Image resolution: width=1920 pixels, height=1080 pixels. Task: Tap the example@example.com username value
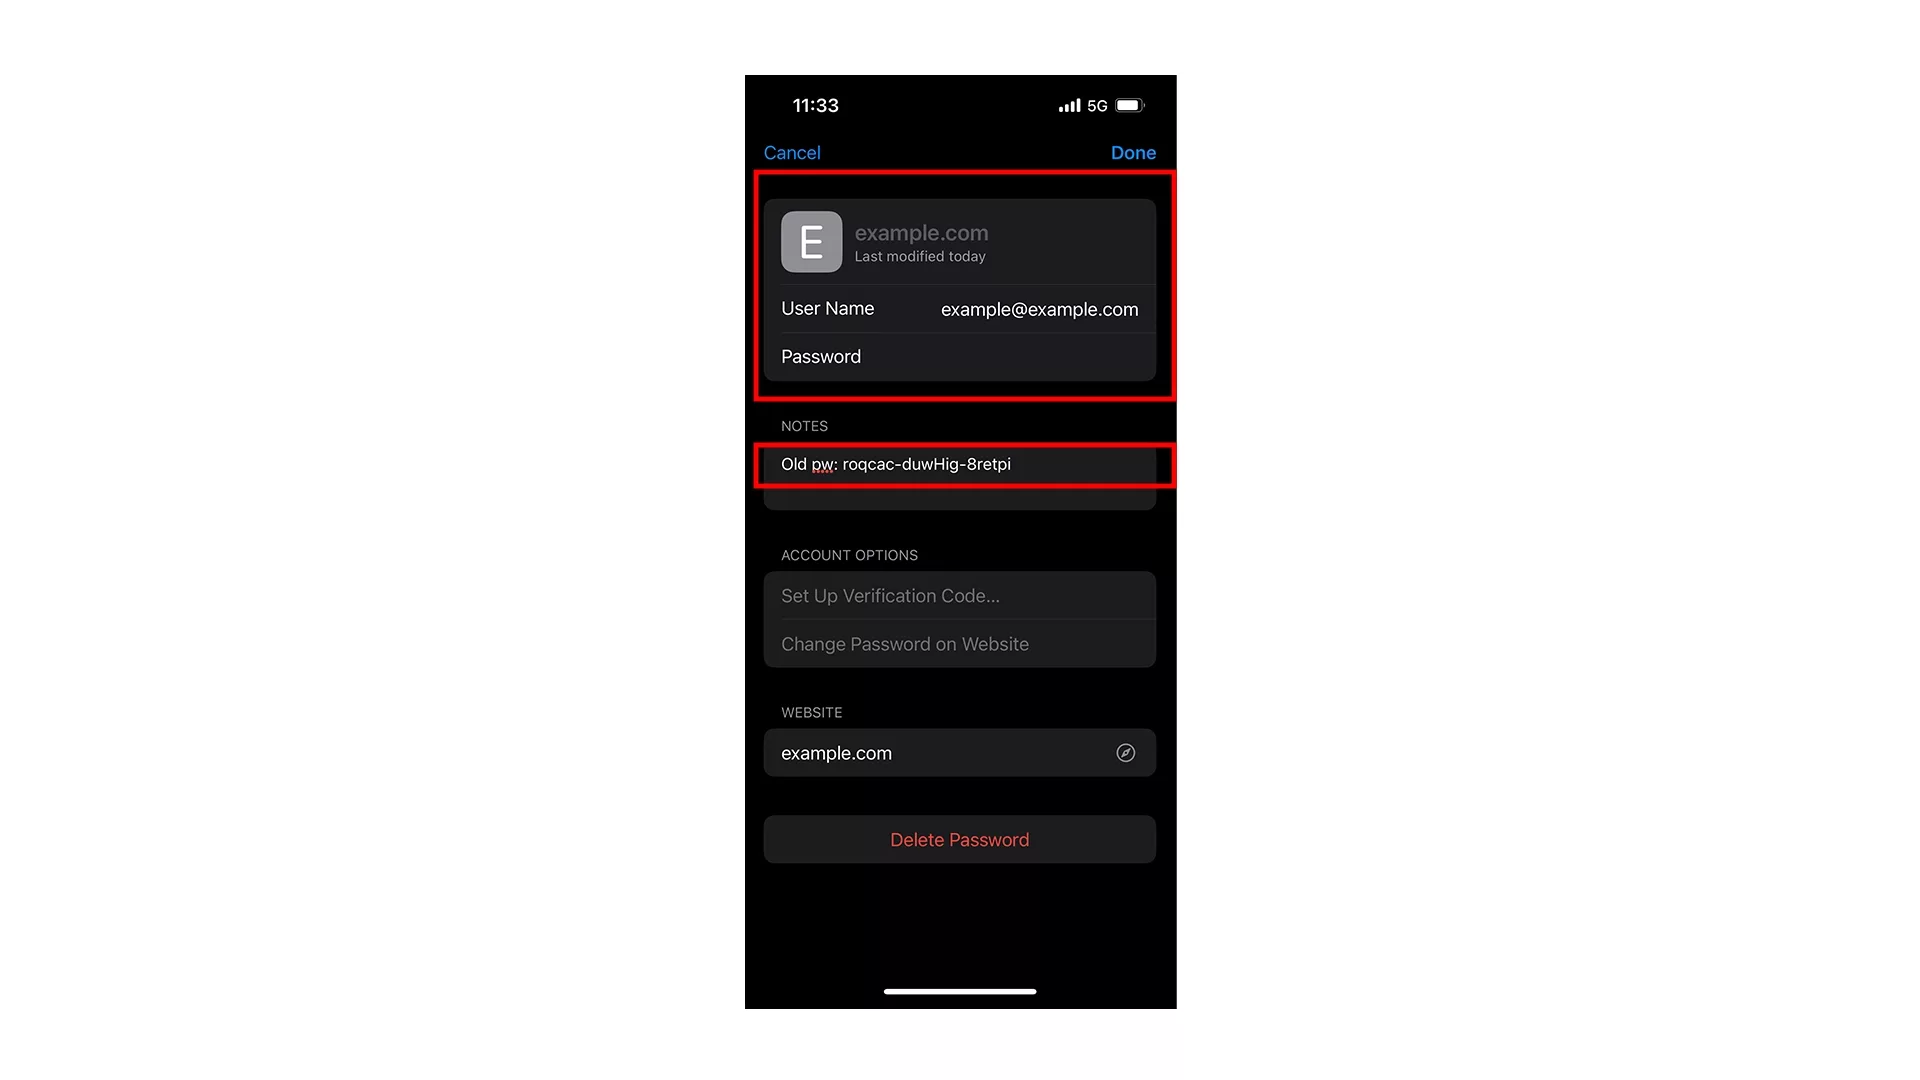tap(1040, 309)
